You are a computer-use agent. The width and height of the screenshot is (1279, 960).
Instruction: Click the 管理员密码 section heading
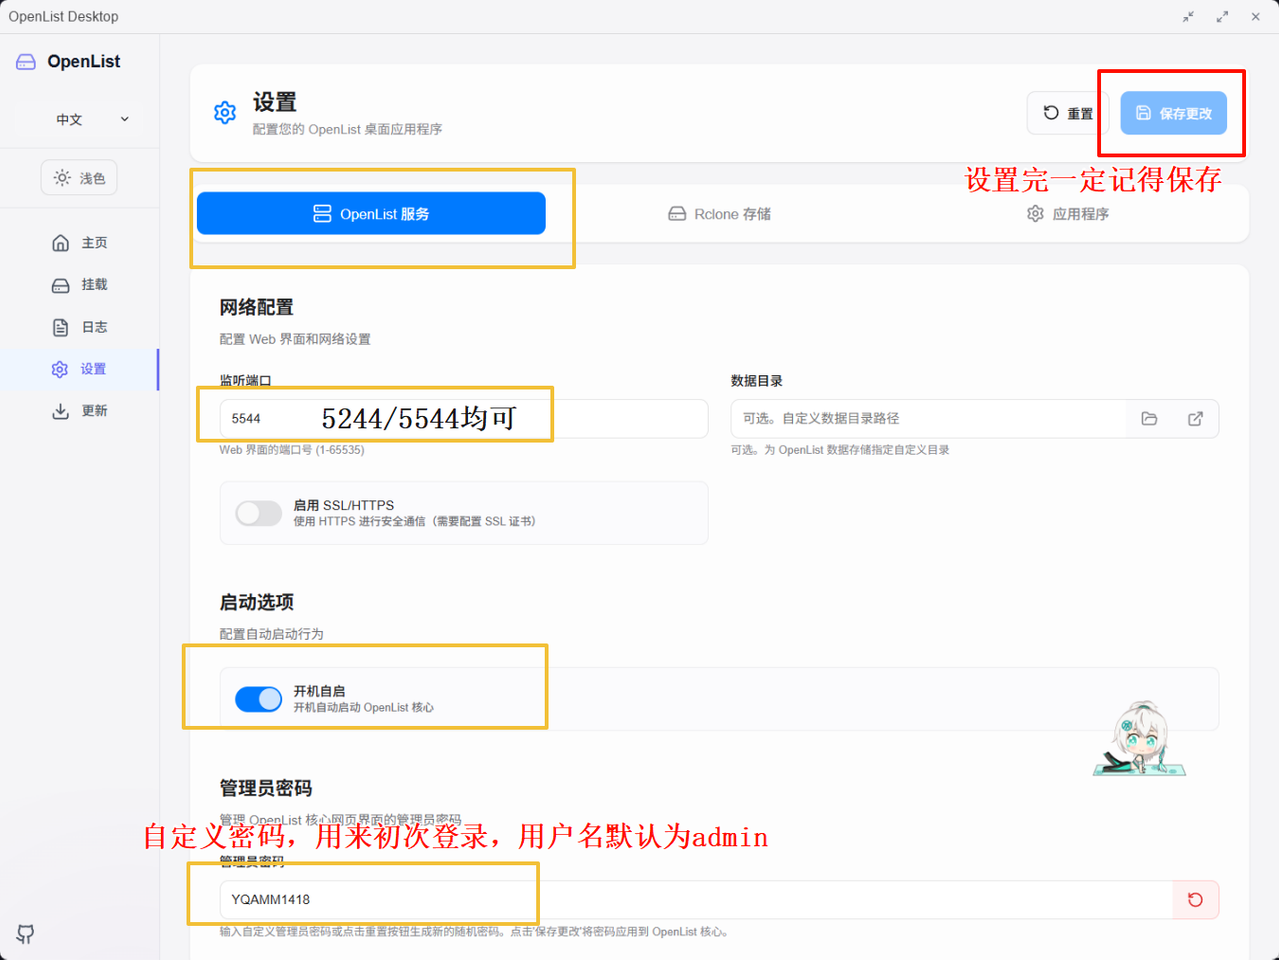(265, 788)
